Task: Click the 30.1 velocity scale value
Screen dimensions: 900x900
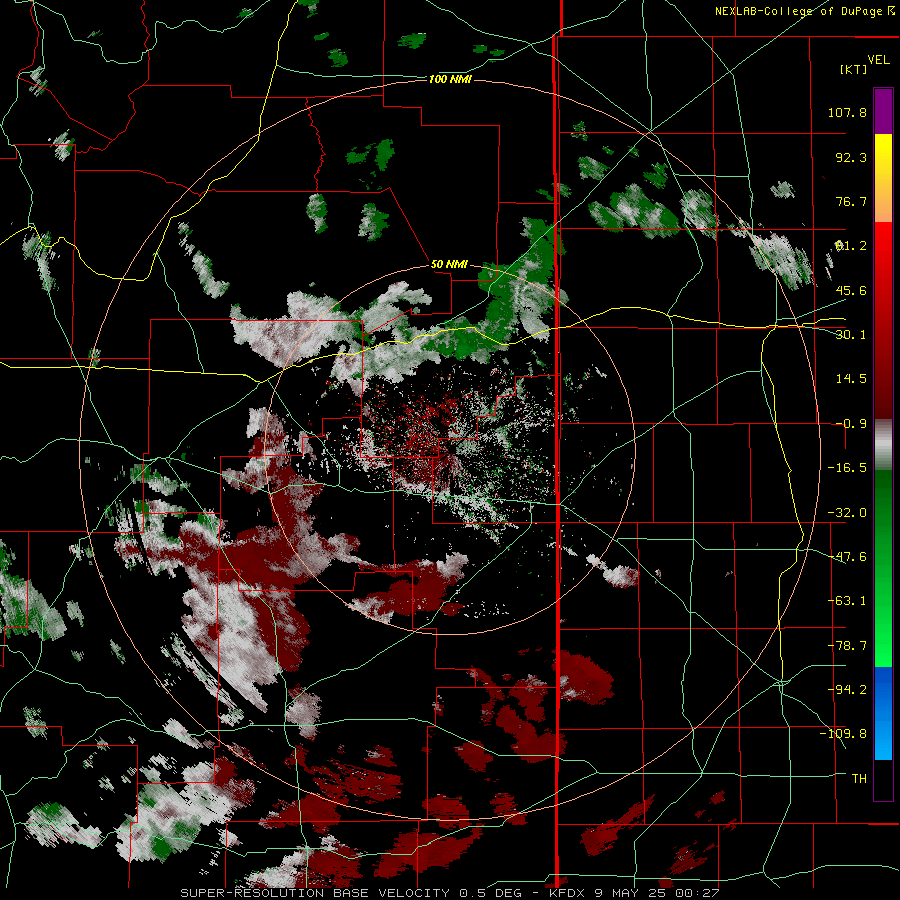Action: click(x=851, y=335)
